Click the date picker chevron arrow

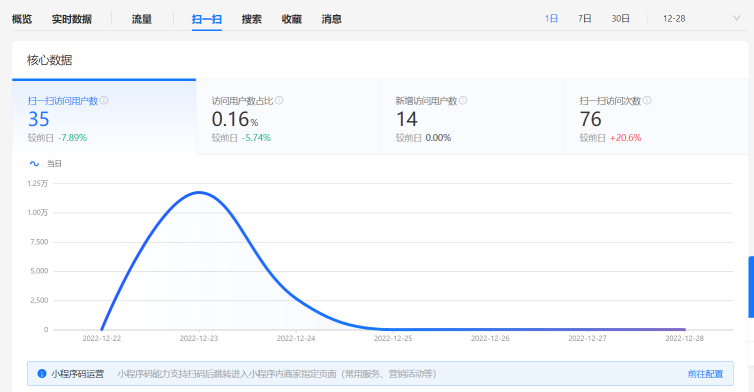[x=736, y=18]
